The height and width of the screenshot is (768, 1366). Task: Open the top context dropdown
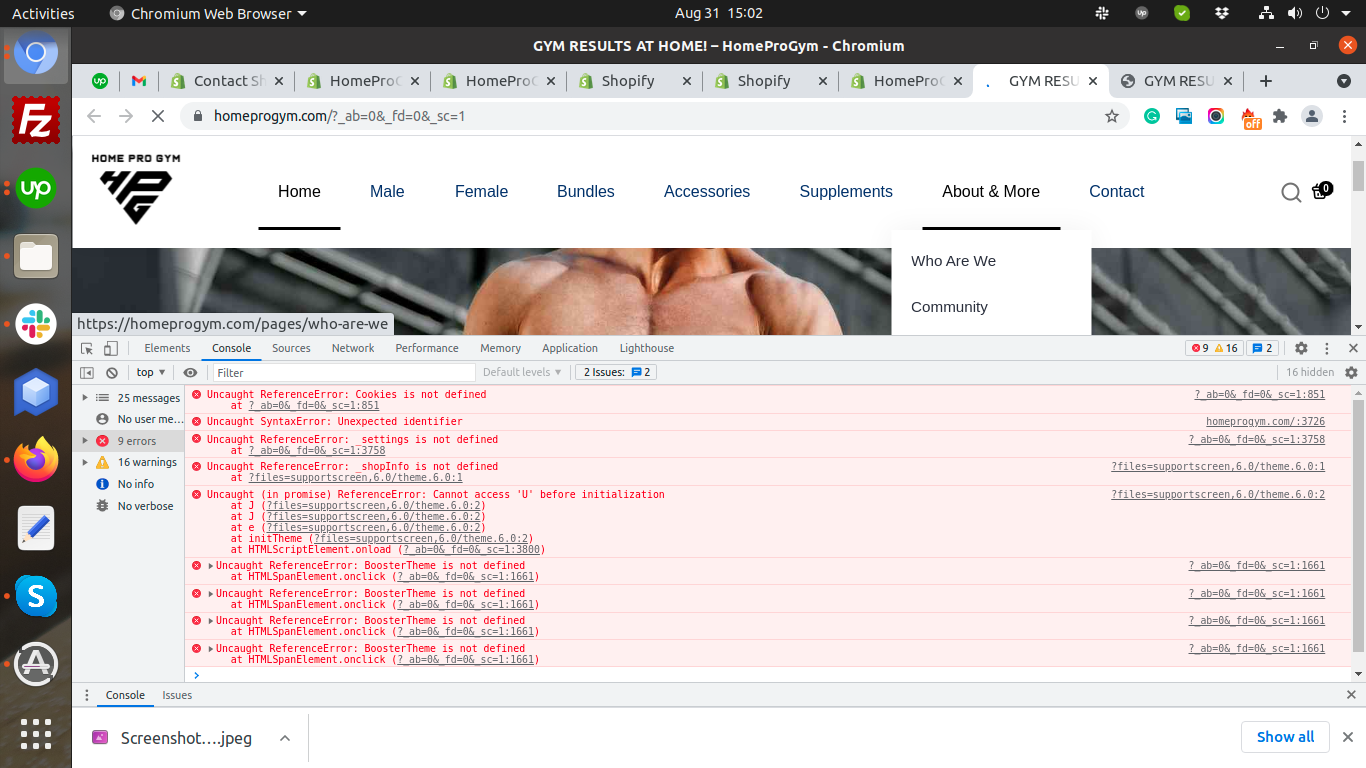pyautogui.click(x=151, y=372)
